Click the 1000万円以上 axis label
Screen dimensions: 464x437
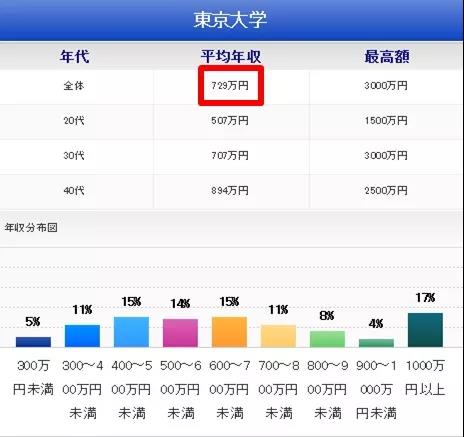pos(425,377)
